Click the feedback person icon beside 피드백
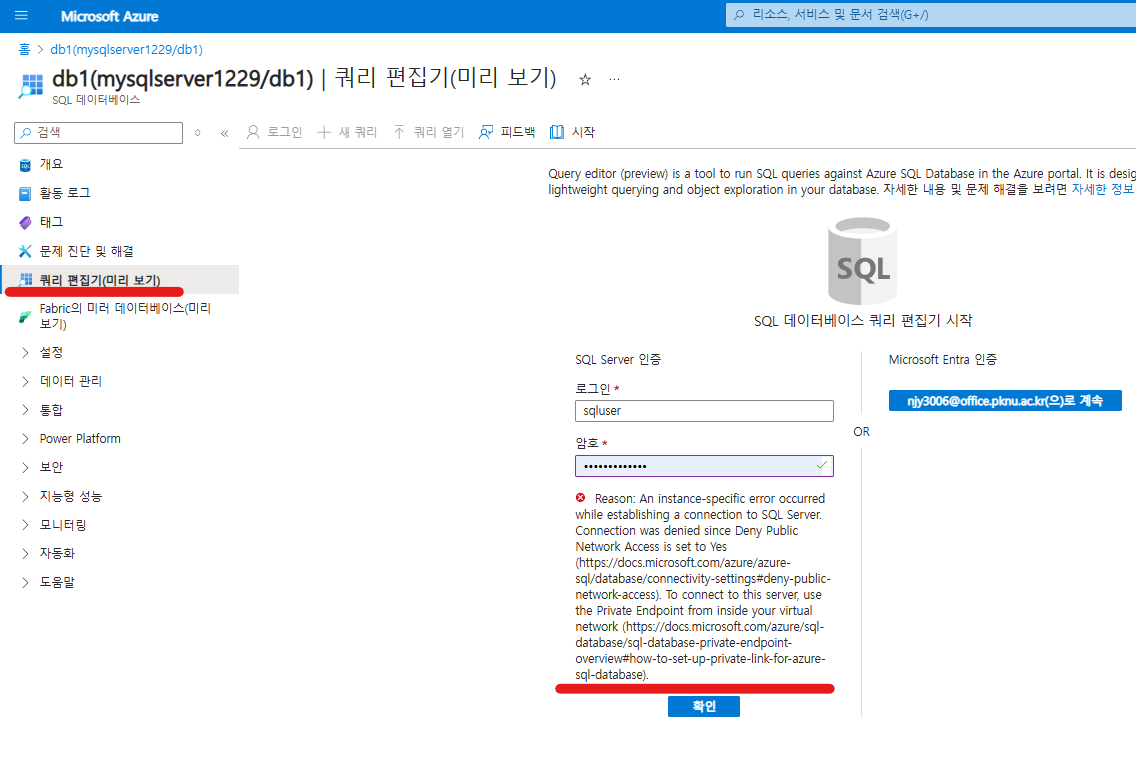1136x768 pixels. pos(485,132)
